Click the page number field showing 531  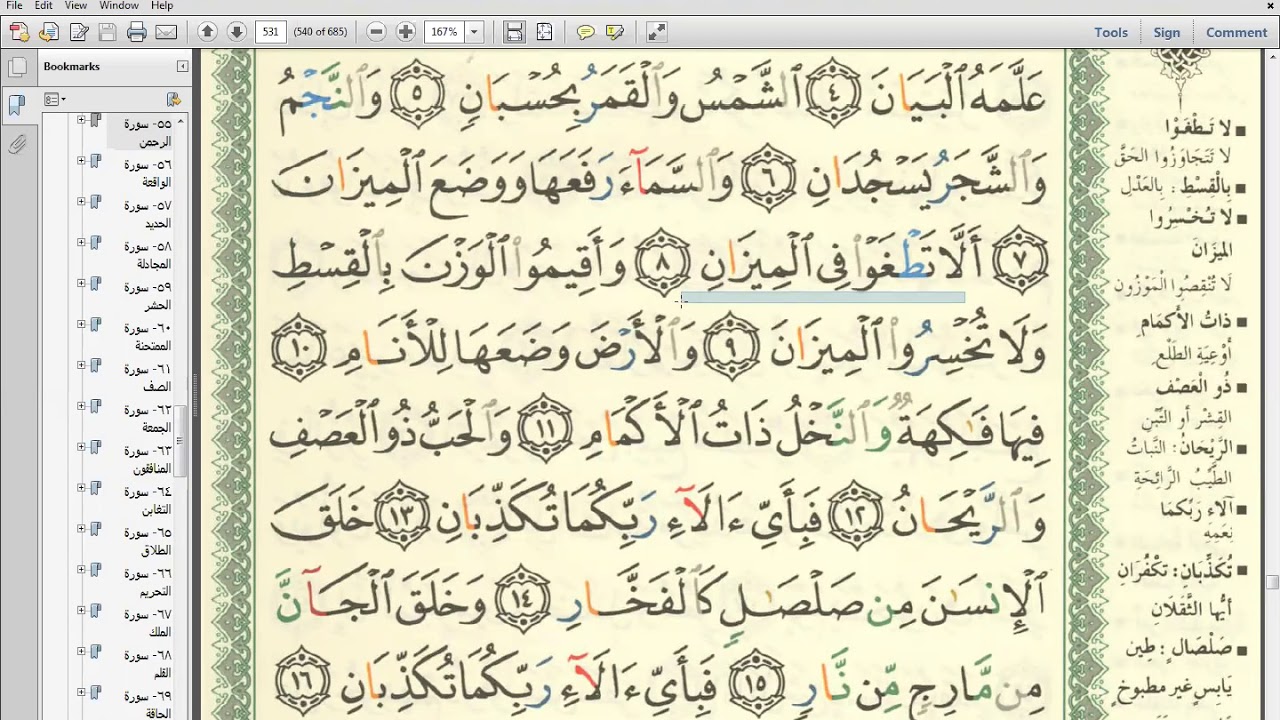tap(270, 32)
